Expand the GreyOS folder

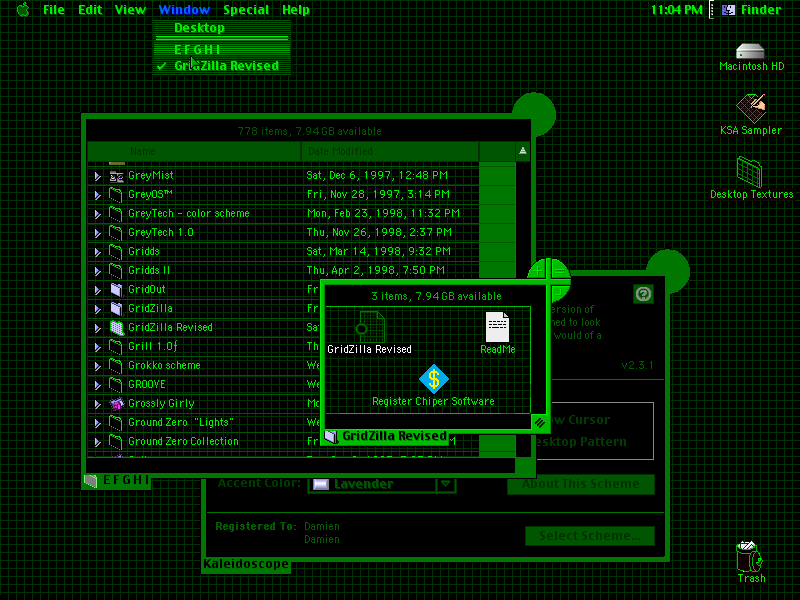point(97,195)
